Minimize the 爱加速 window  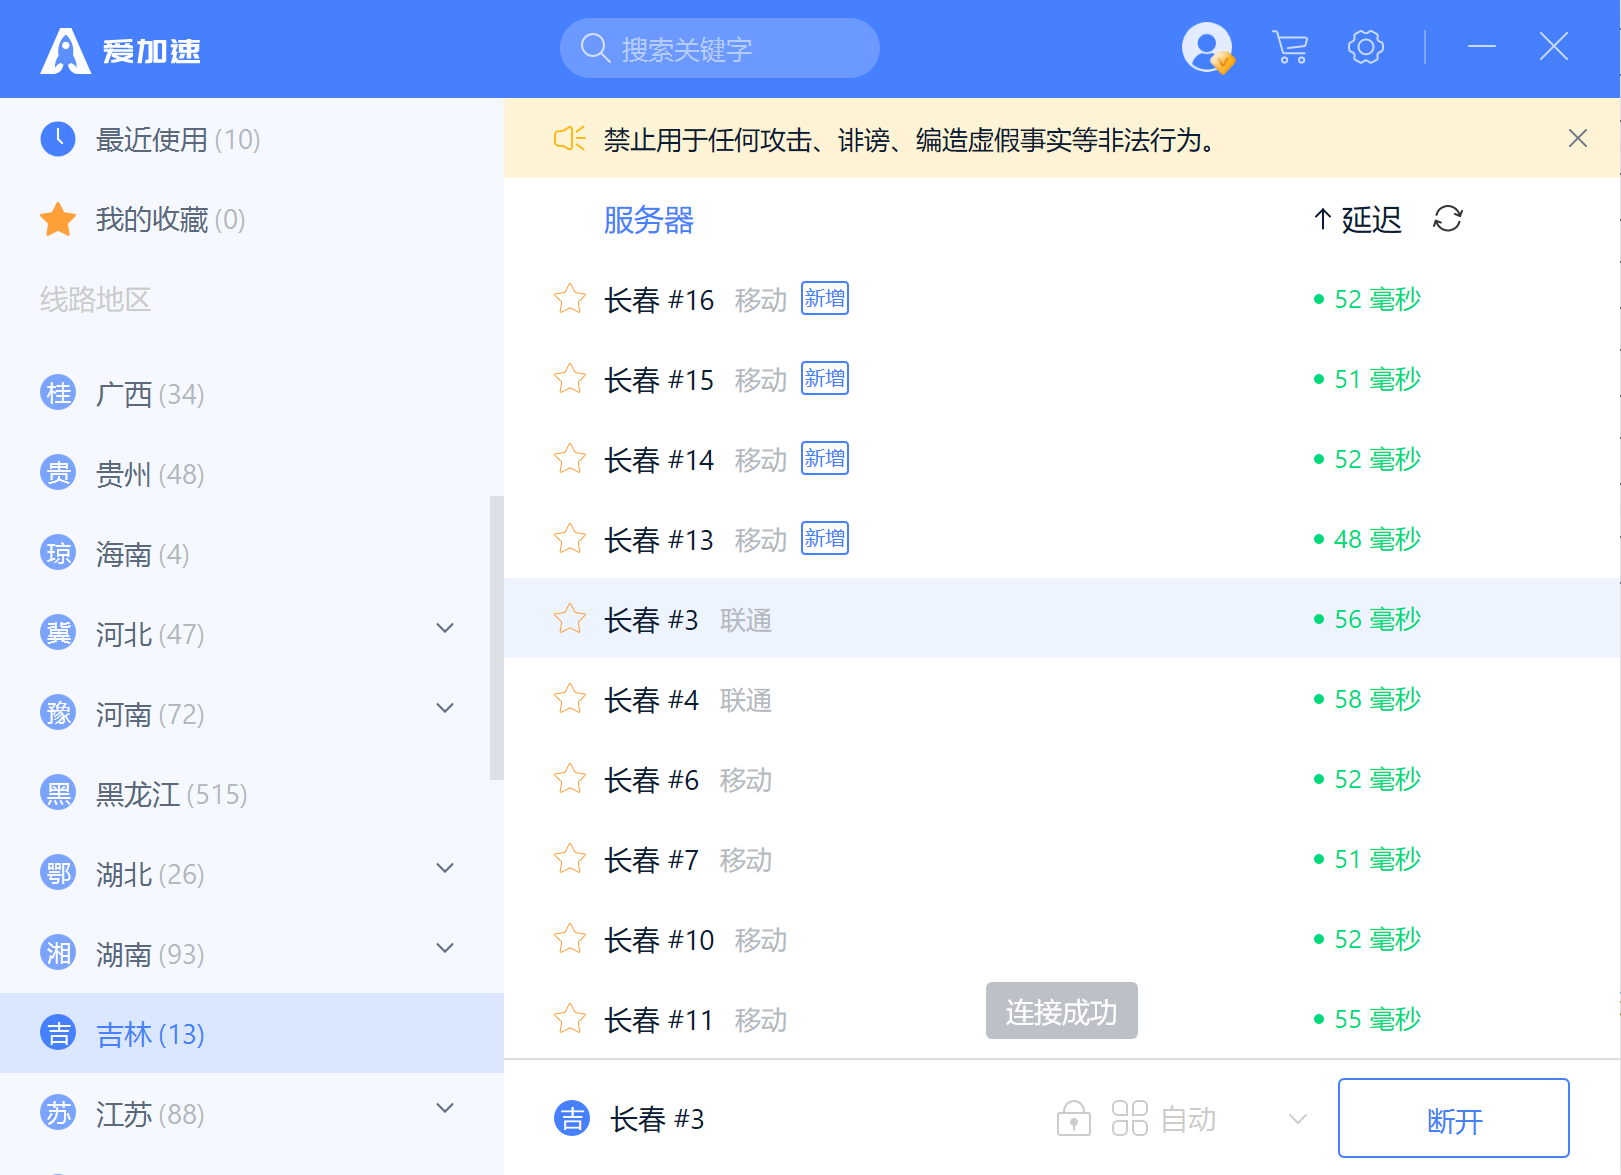(x=1481, y=47)
